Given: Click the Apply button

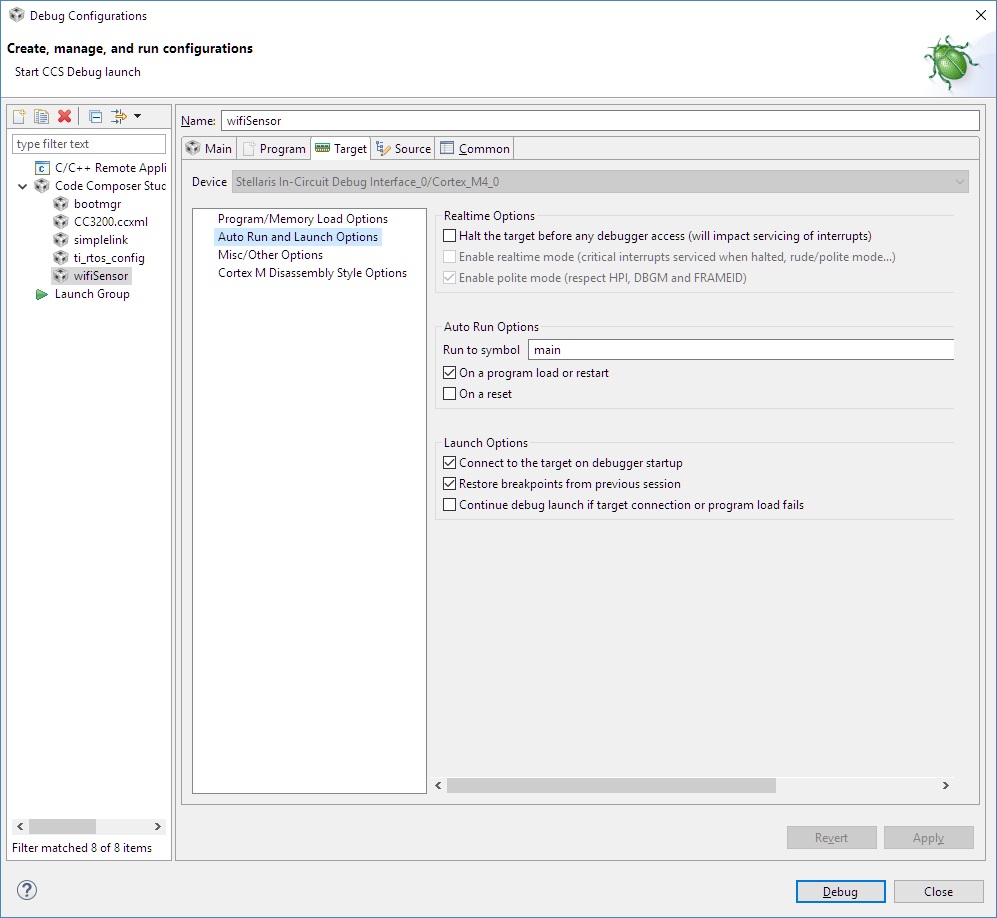Looking at the screenshot, I should click(928, 838).
